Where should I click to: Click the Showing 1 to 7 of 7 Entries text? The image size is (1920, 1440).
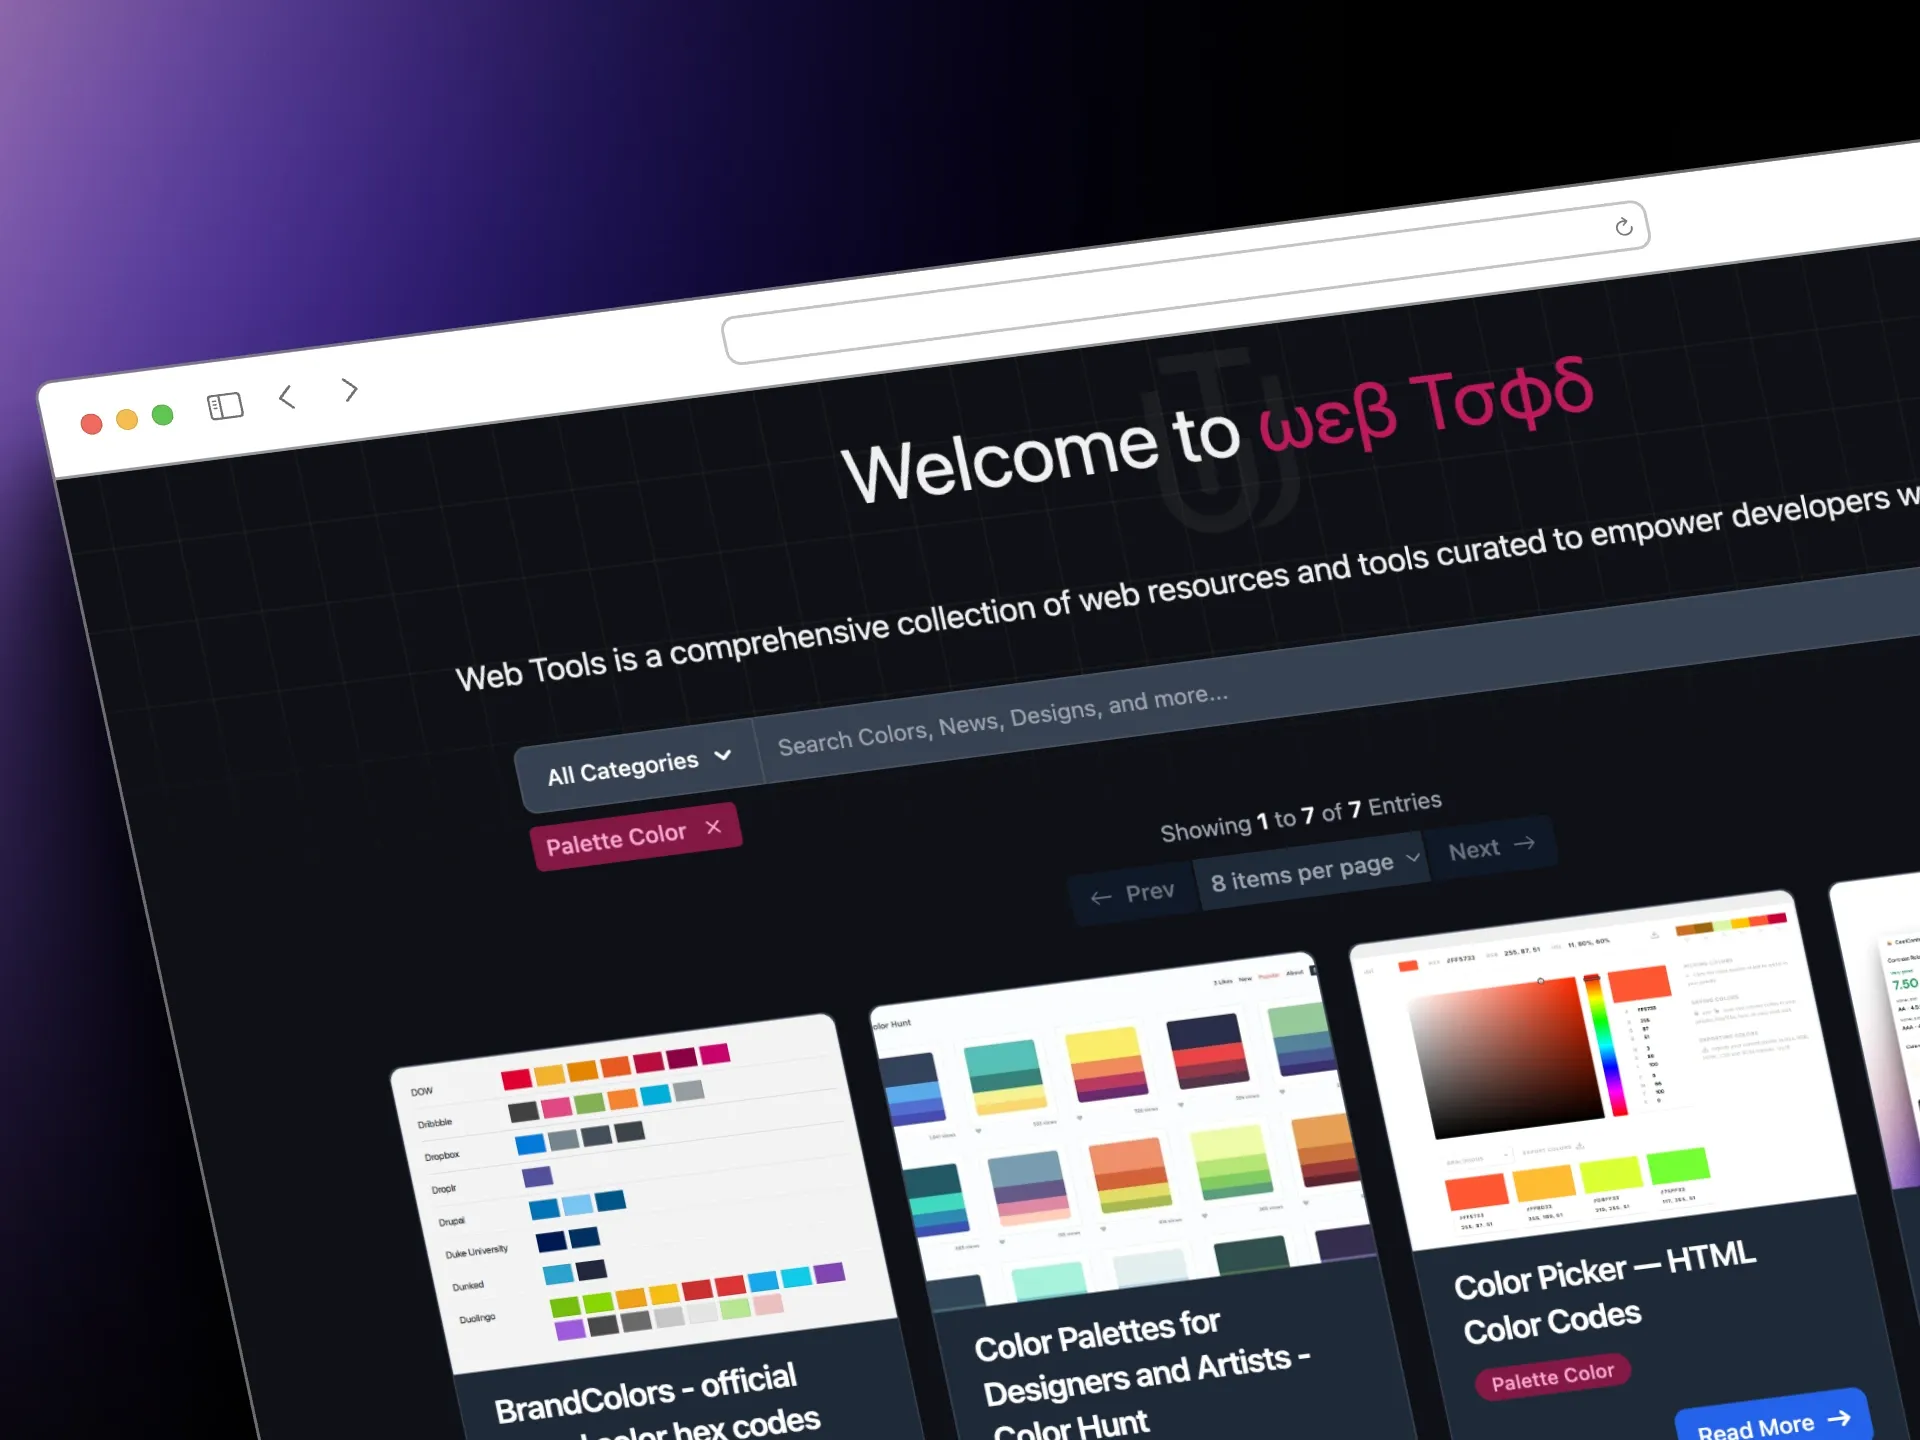pyautogui.click(x=1300, y=816)
